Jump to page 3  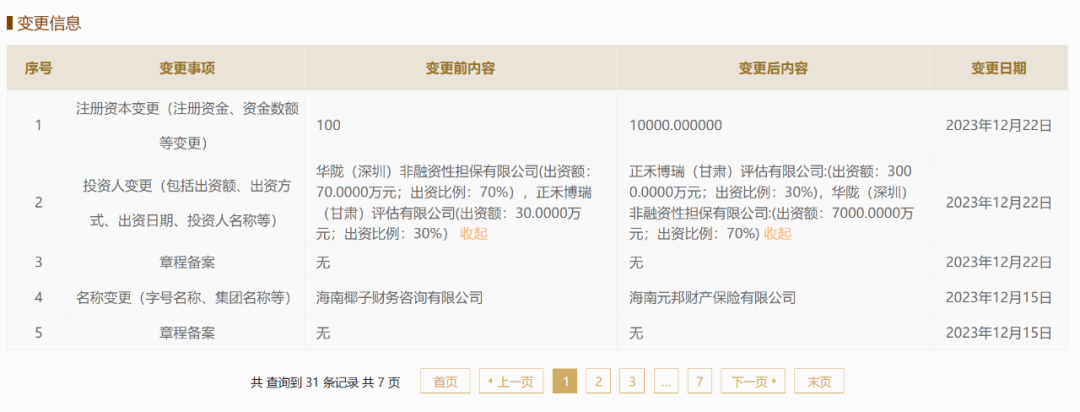tap(632, 381)
